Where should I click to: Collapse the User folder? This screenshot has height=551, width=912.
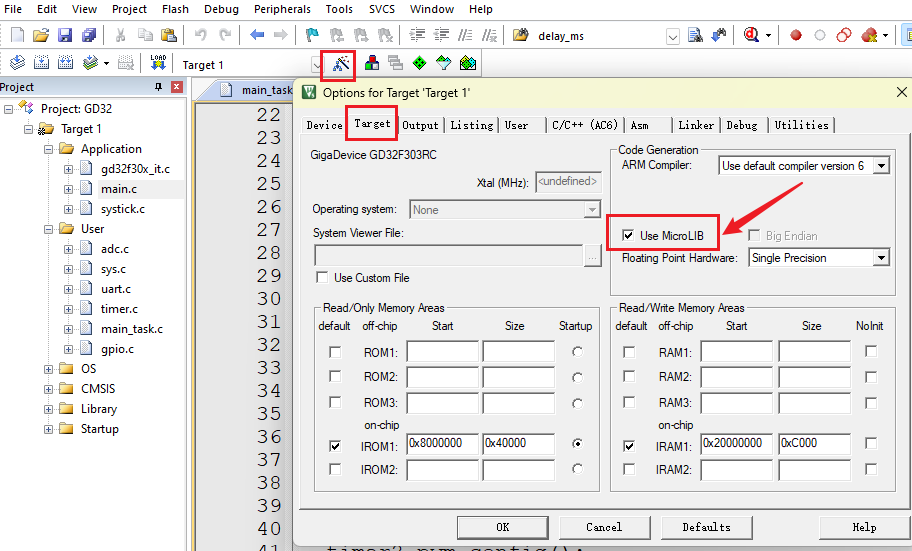48,229
